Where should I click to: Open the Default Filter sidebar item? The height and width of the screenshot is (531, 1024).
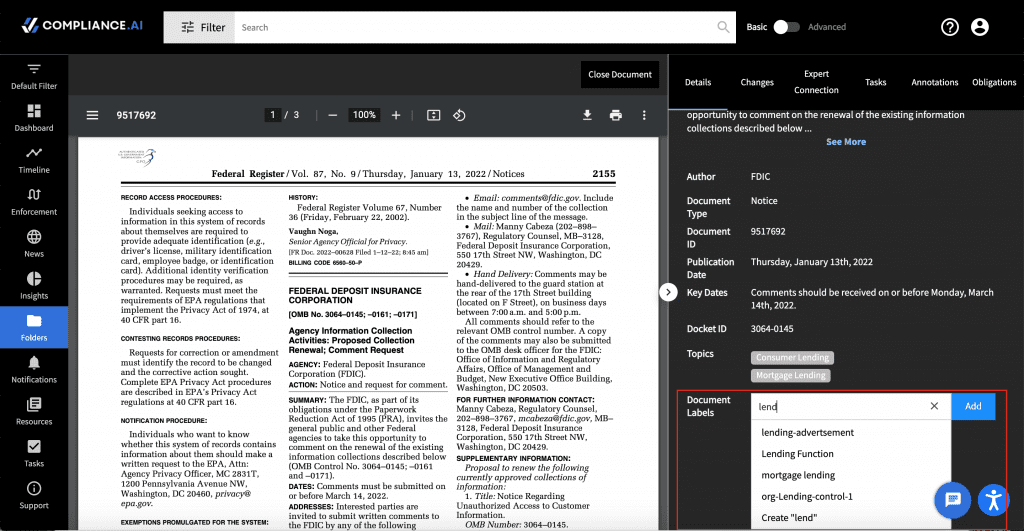pos(34,76)
